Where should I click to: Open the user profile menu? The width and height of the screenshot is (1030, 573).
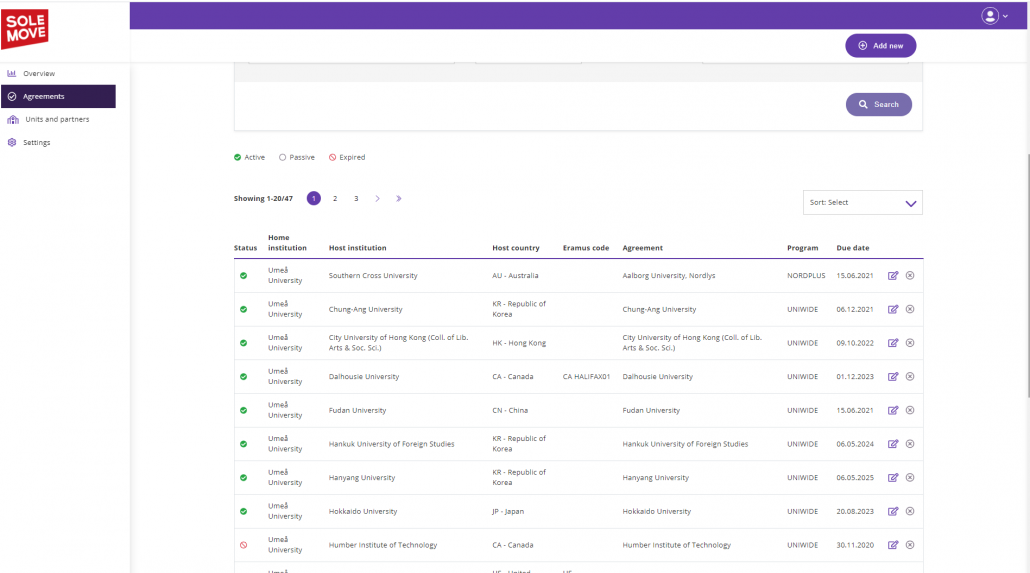tap(995, 16)
